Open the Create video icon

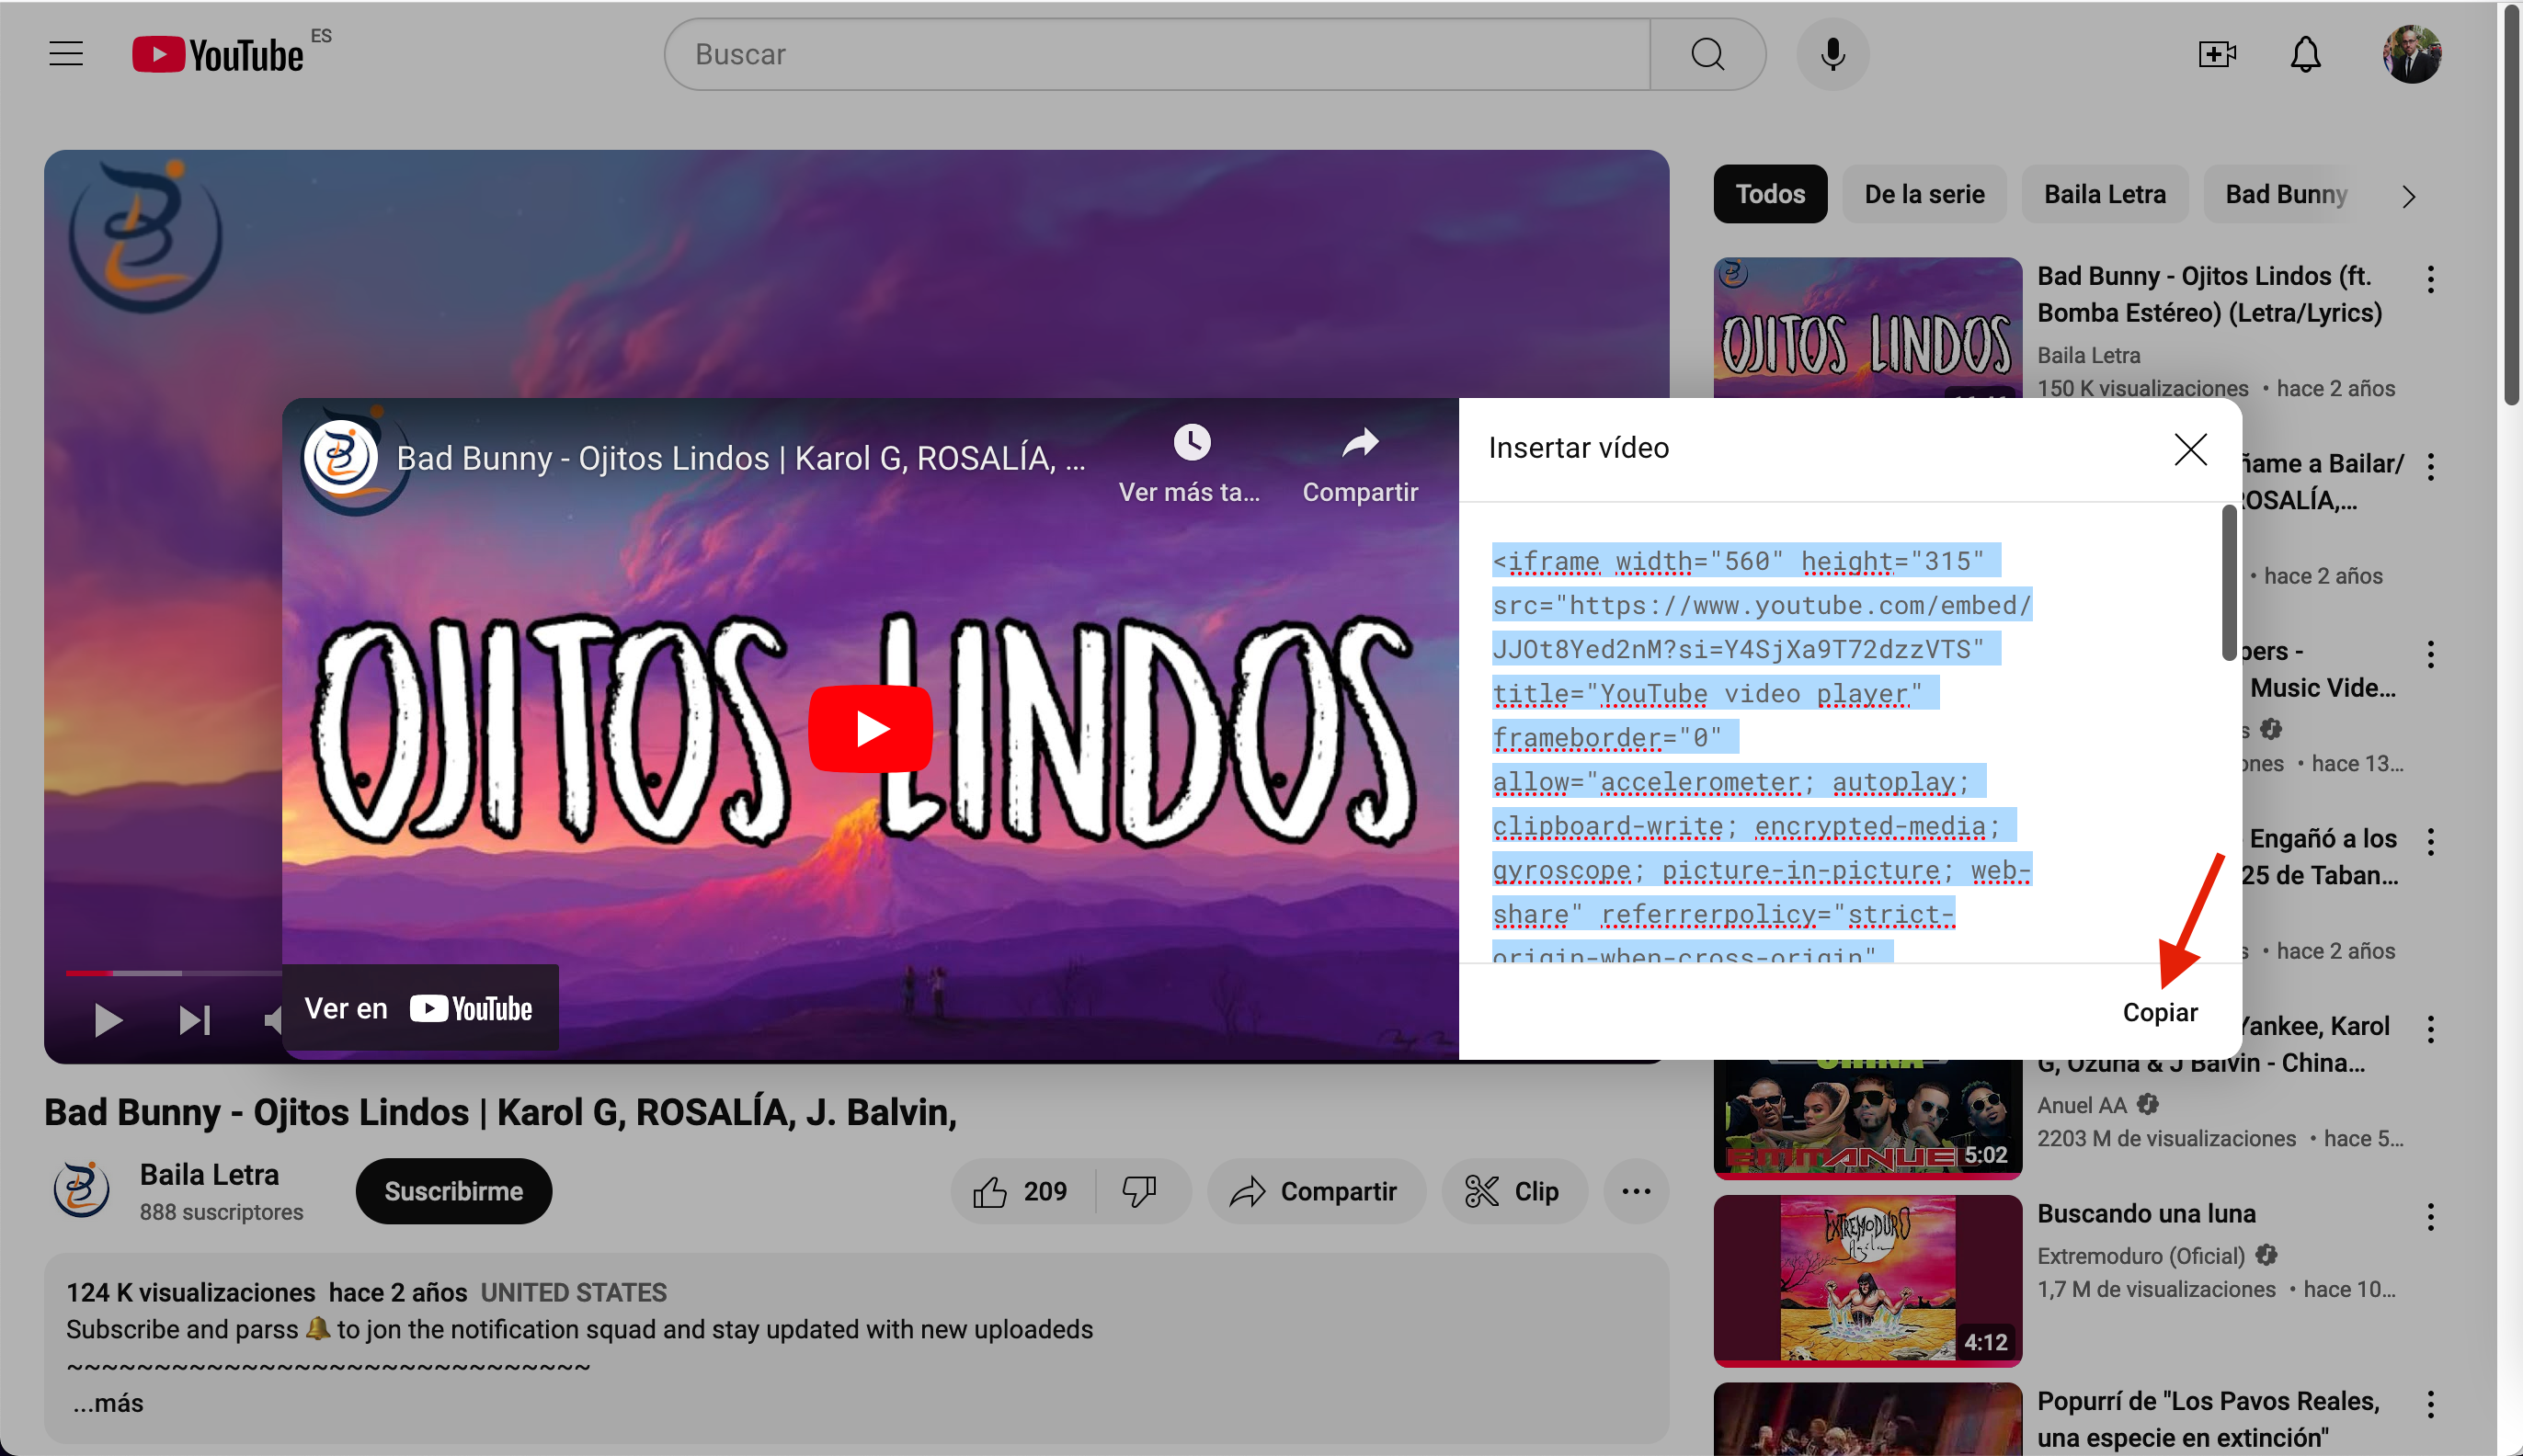tap(2216, 54)
